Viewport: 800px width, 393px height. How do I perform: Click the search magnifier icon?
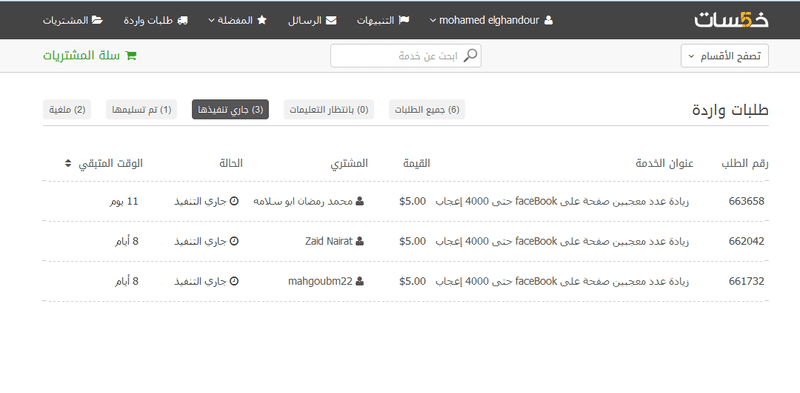pyautogui.click(x=470, y=55)
